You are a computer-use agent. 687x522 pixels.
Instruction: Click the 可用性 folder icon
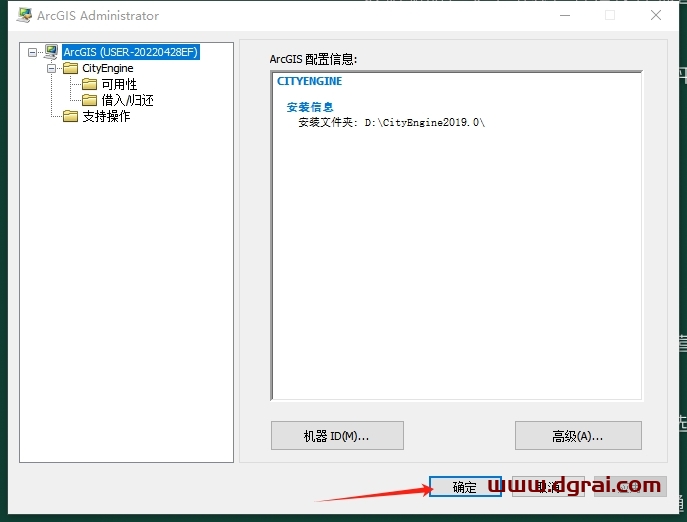click(89, 84)
